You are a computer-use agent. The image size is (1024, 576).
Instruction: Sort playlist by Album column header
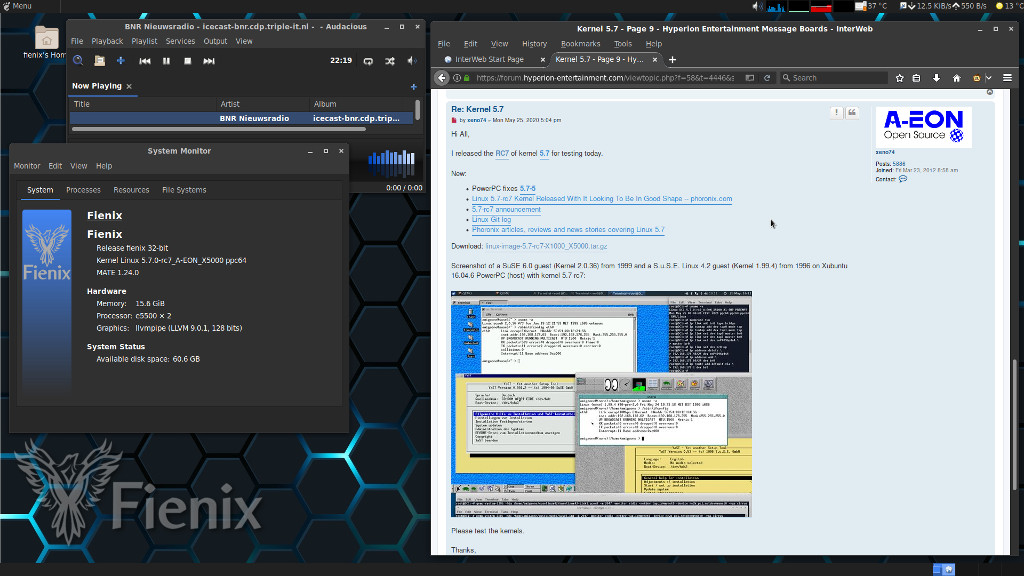[x=362, y=104]
